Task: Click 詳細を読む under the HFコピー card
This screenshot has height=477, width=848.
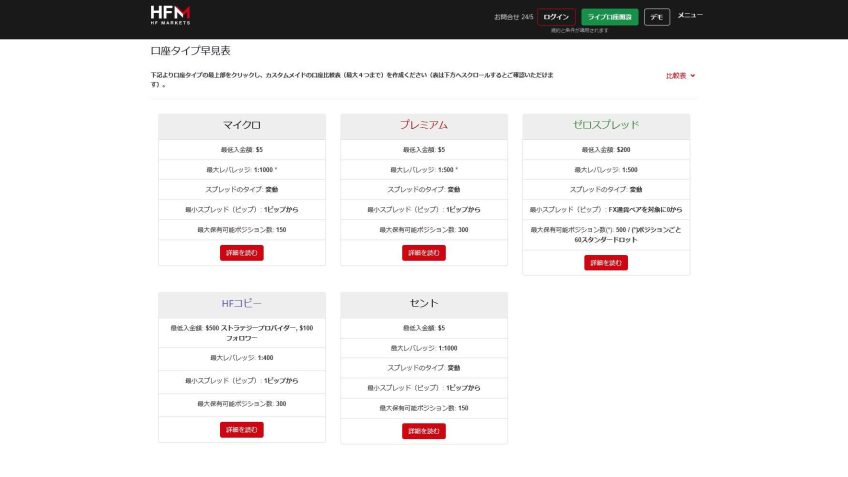Action: pyautogui.click(x=242, y=430)
